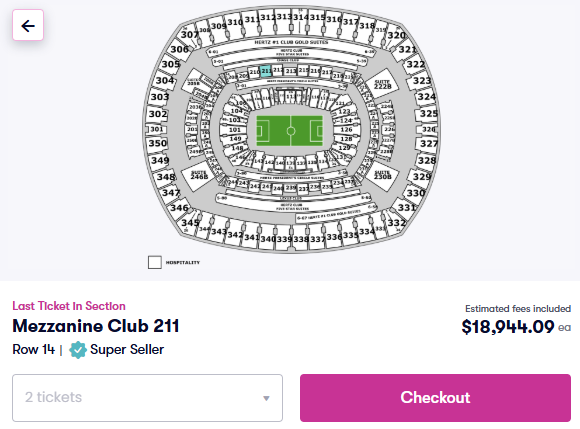Screen dimensions: 580x429
Task: Click Suite 222B on the seating map
Action: 382,84
